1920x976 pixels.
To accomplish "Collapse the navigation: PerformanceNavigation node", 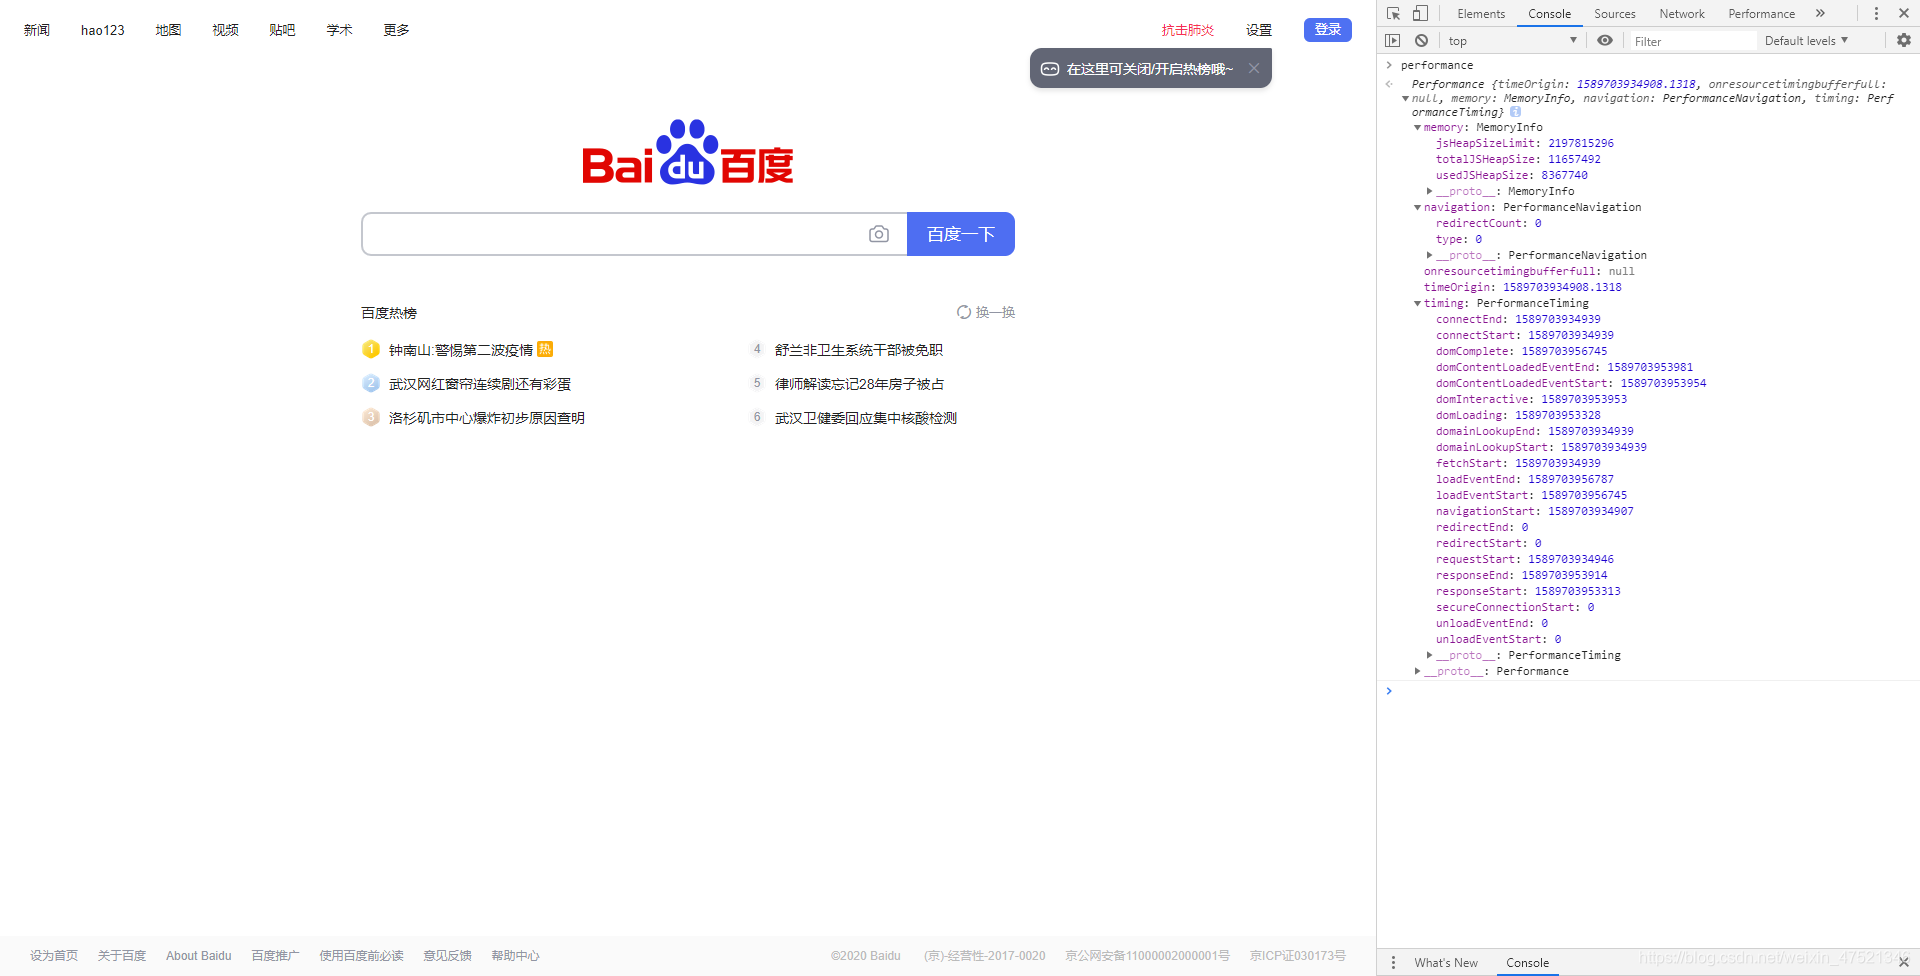I will [x=1417, y=208].
